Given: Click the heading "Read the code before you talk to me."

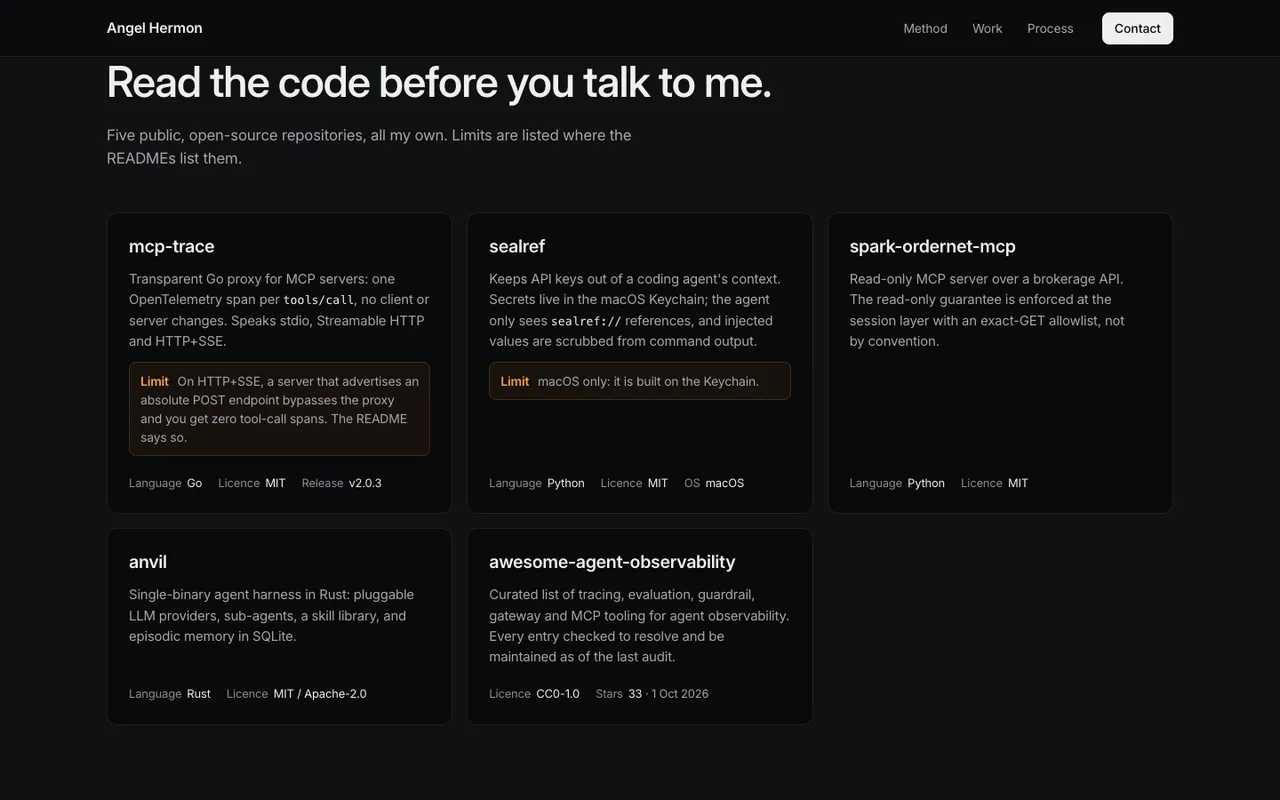Looking at the screenshot, I should (x=439, y=82).
